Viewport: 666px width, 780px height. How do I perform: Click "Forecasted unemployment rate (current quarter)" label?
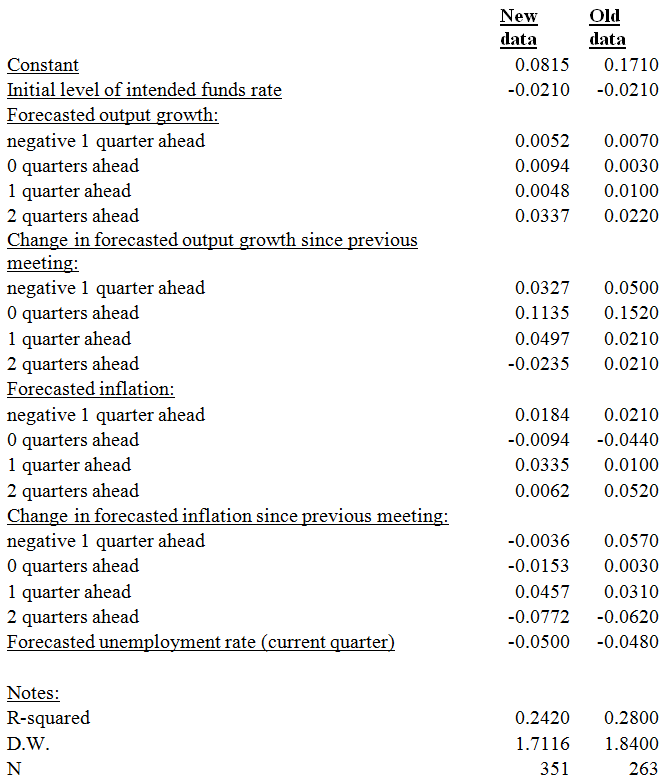point(200,642)
